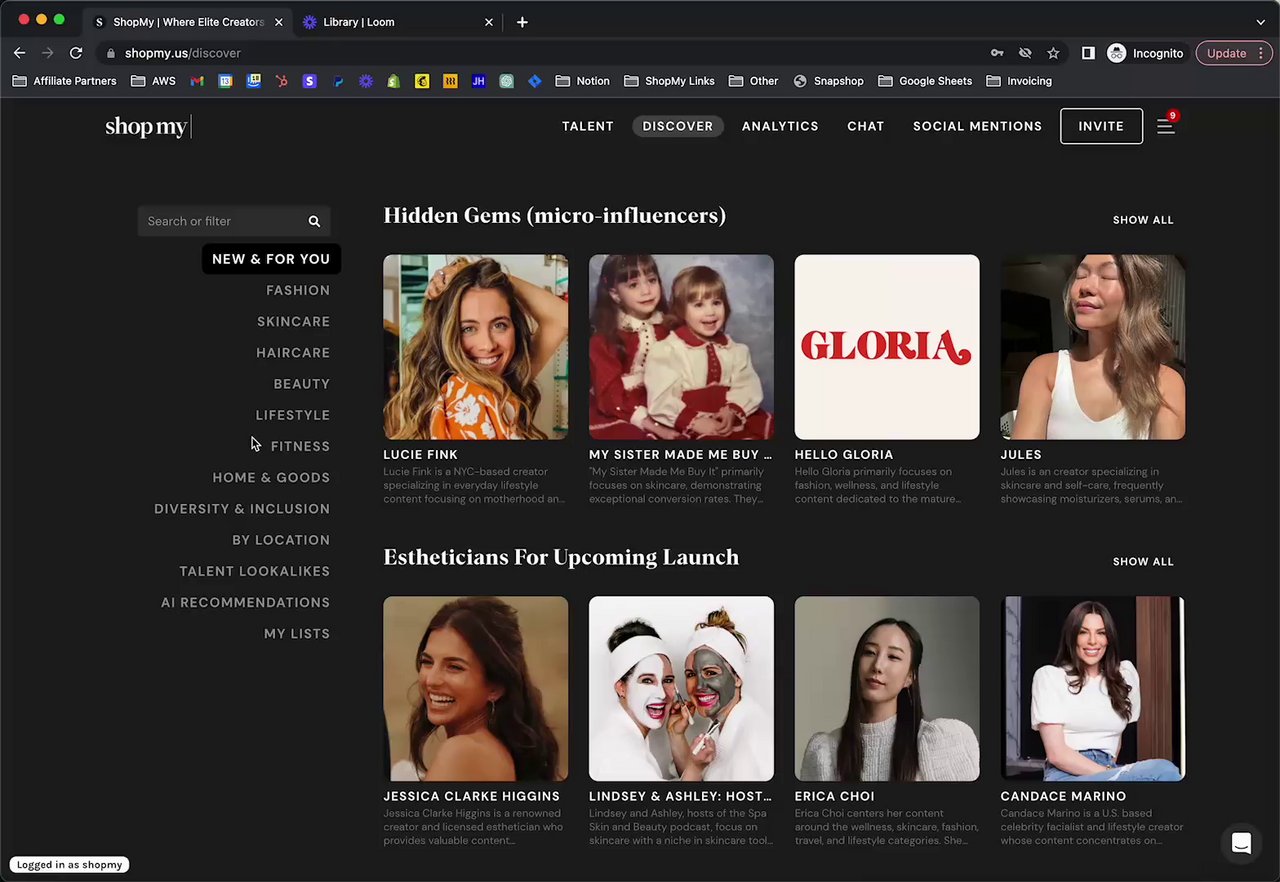Toggle the browser side panel icon
Image resolution: width=1280 pixels, height=882 pixels.
pyautogui.click(x=1088, y=53)
